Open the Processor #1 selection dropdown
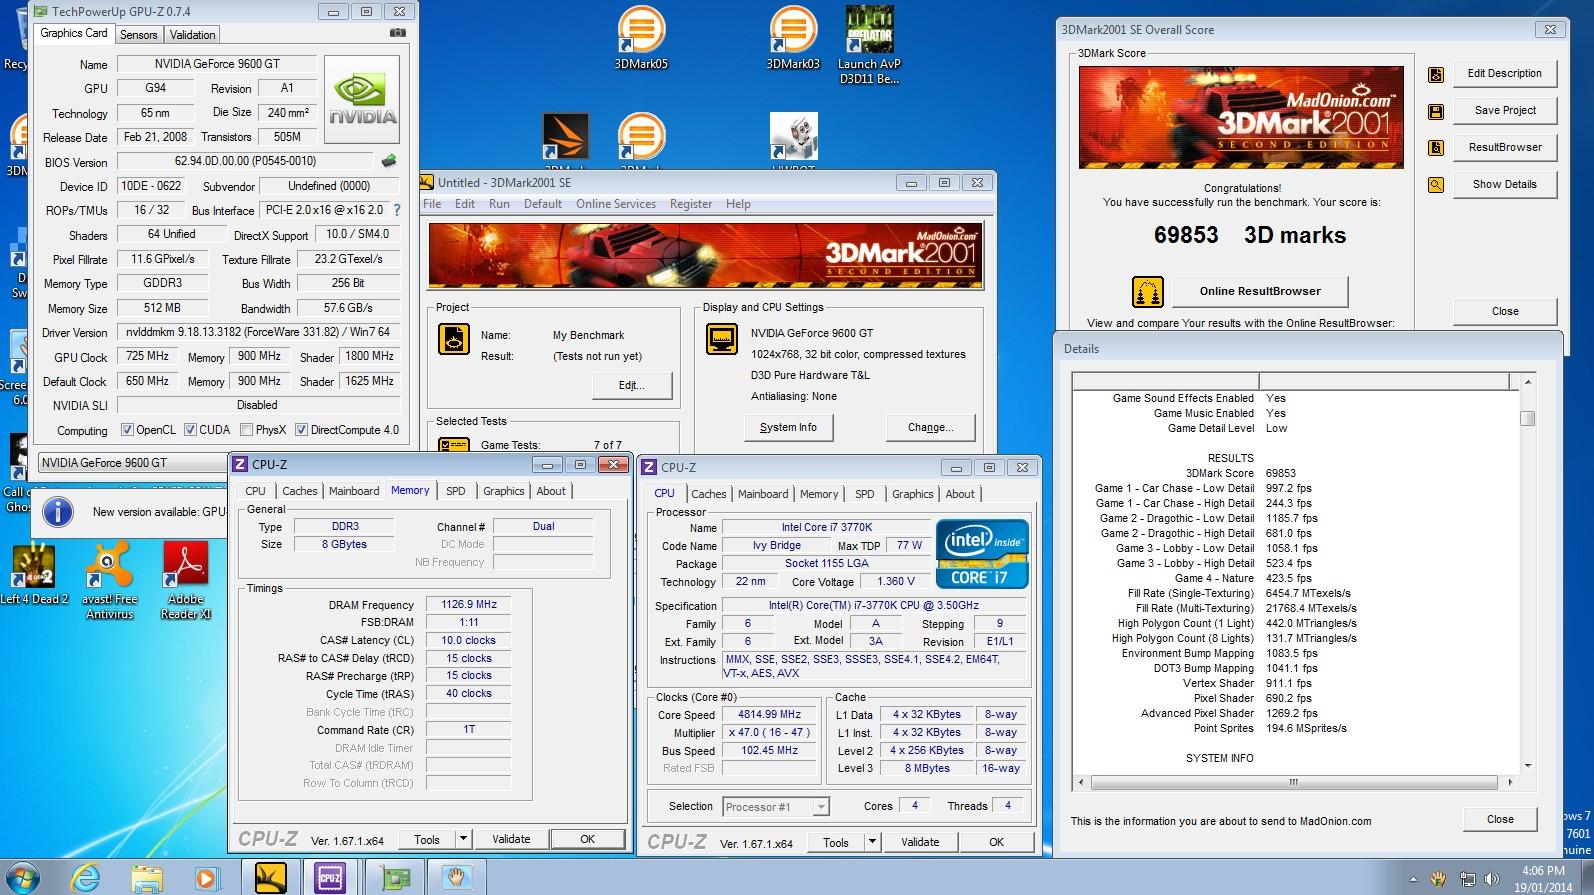 [x=776, y=807]
